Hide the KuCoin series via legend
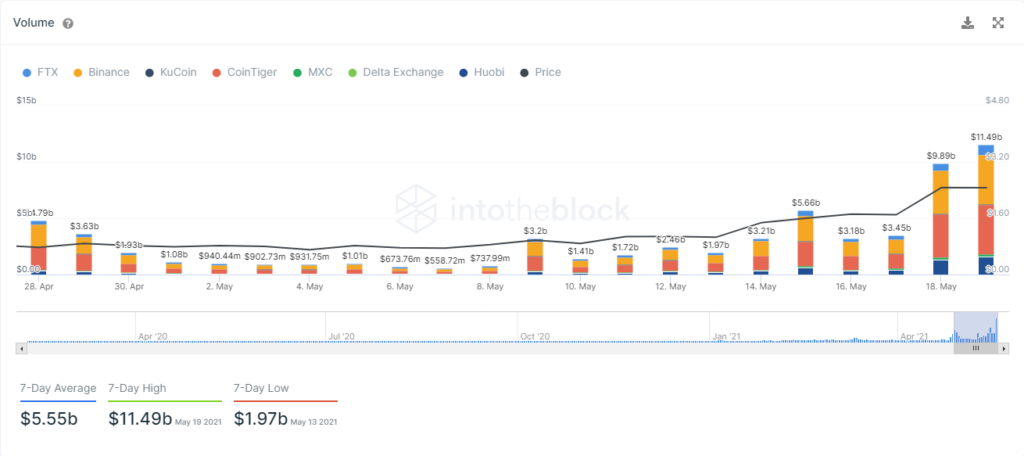The width and height of the screenshot is (1024, 456). click(170, 73)
